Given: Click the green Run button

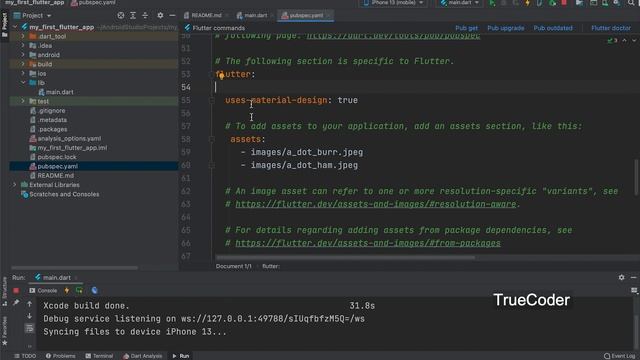Looking at the screenshot, I should pyautogui.click(x=492, y=3).
